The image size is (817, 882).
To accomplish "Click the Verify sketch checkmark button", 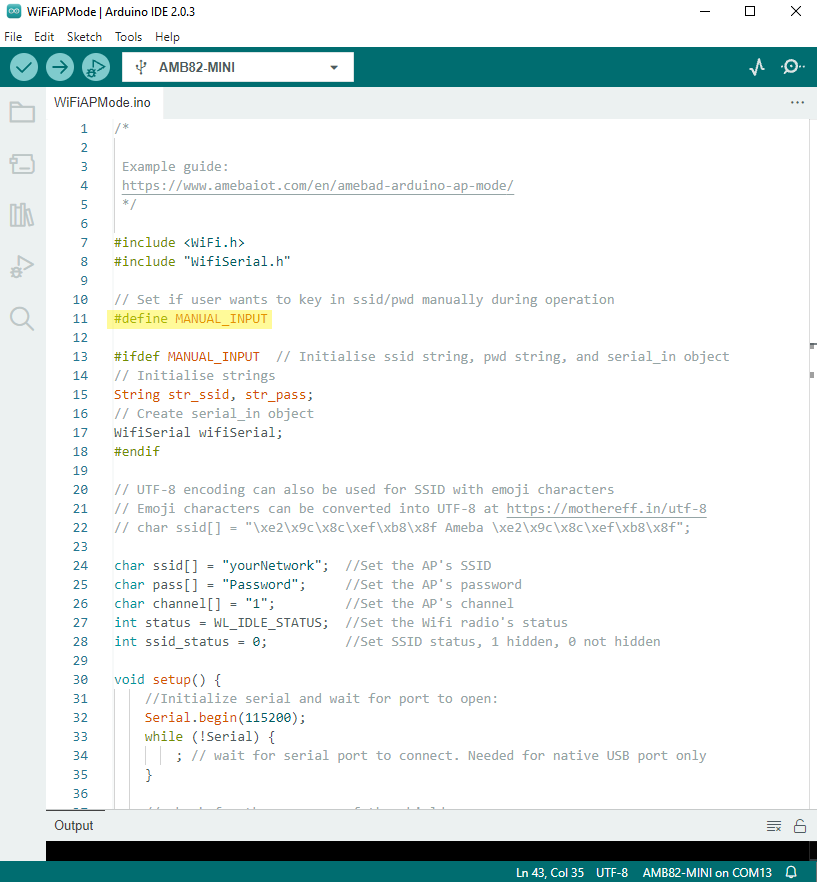I will (25, 67).
